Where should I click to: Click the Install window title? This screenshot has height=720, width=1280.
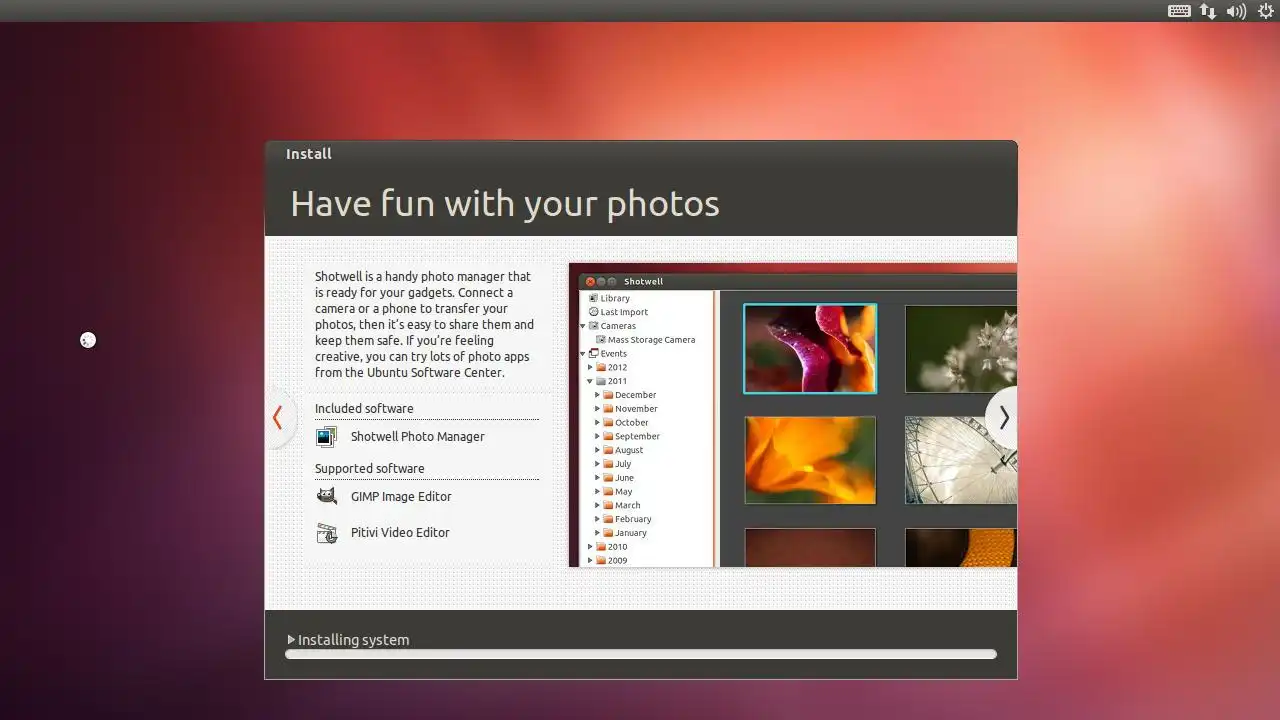[x=309, y=154]
